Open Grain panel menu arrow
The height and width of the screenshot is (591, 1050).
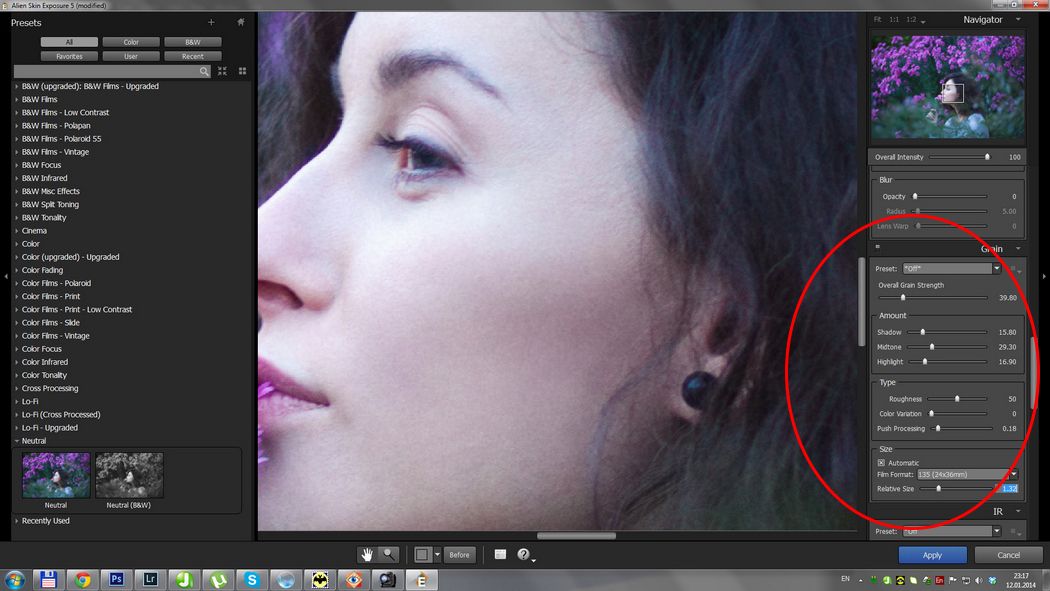click(x=1019, y=249)
